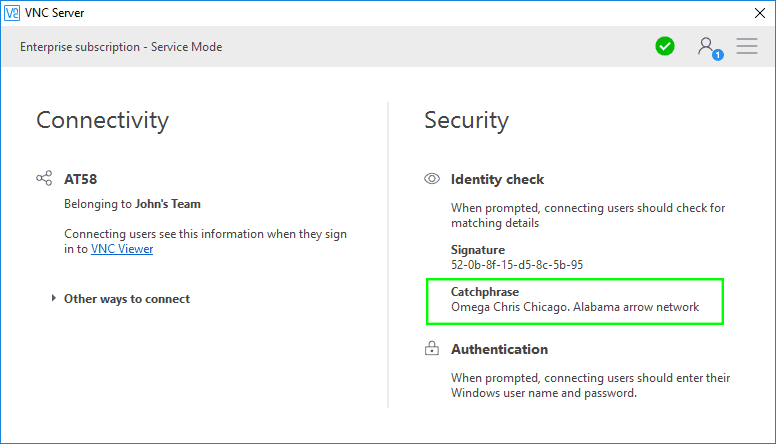Click the catchphrase text starting with Omega Chris
Screen dimensions: 776x444
tap(574, 307)
